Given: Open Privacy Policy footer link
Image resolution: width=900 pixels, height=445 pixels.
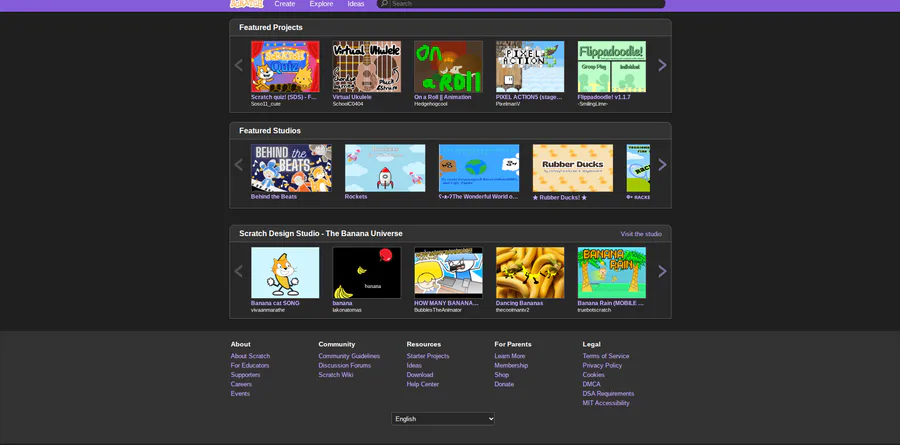Looking at the screenshot, I should coord(602,365).
